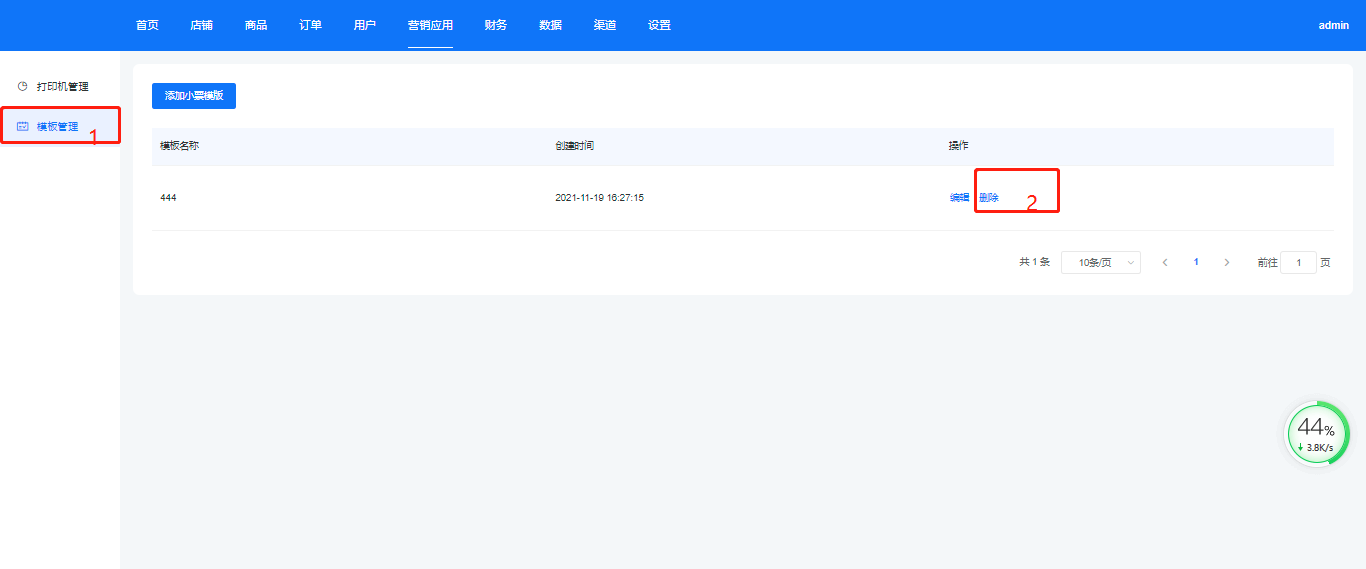Click the 添加小票模版 button
Screen dimensions: 1366x569
(194, 96)
